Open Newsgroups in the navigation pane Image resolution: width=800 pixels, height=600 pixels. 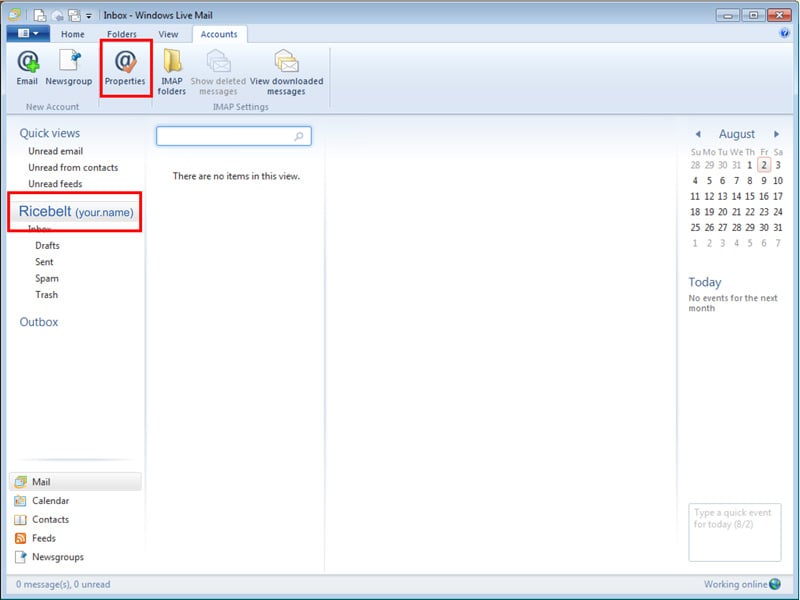point(58,557)
